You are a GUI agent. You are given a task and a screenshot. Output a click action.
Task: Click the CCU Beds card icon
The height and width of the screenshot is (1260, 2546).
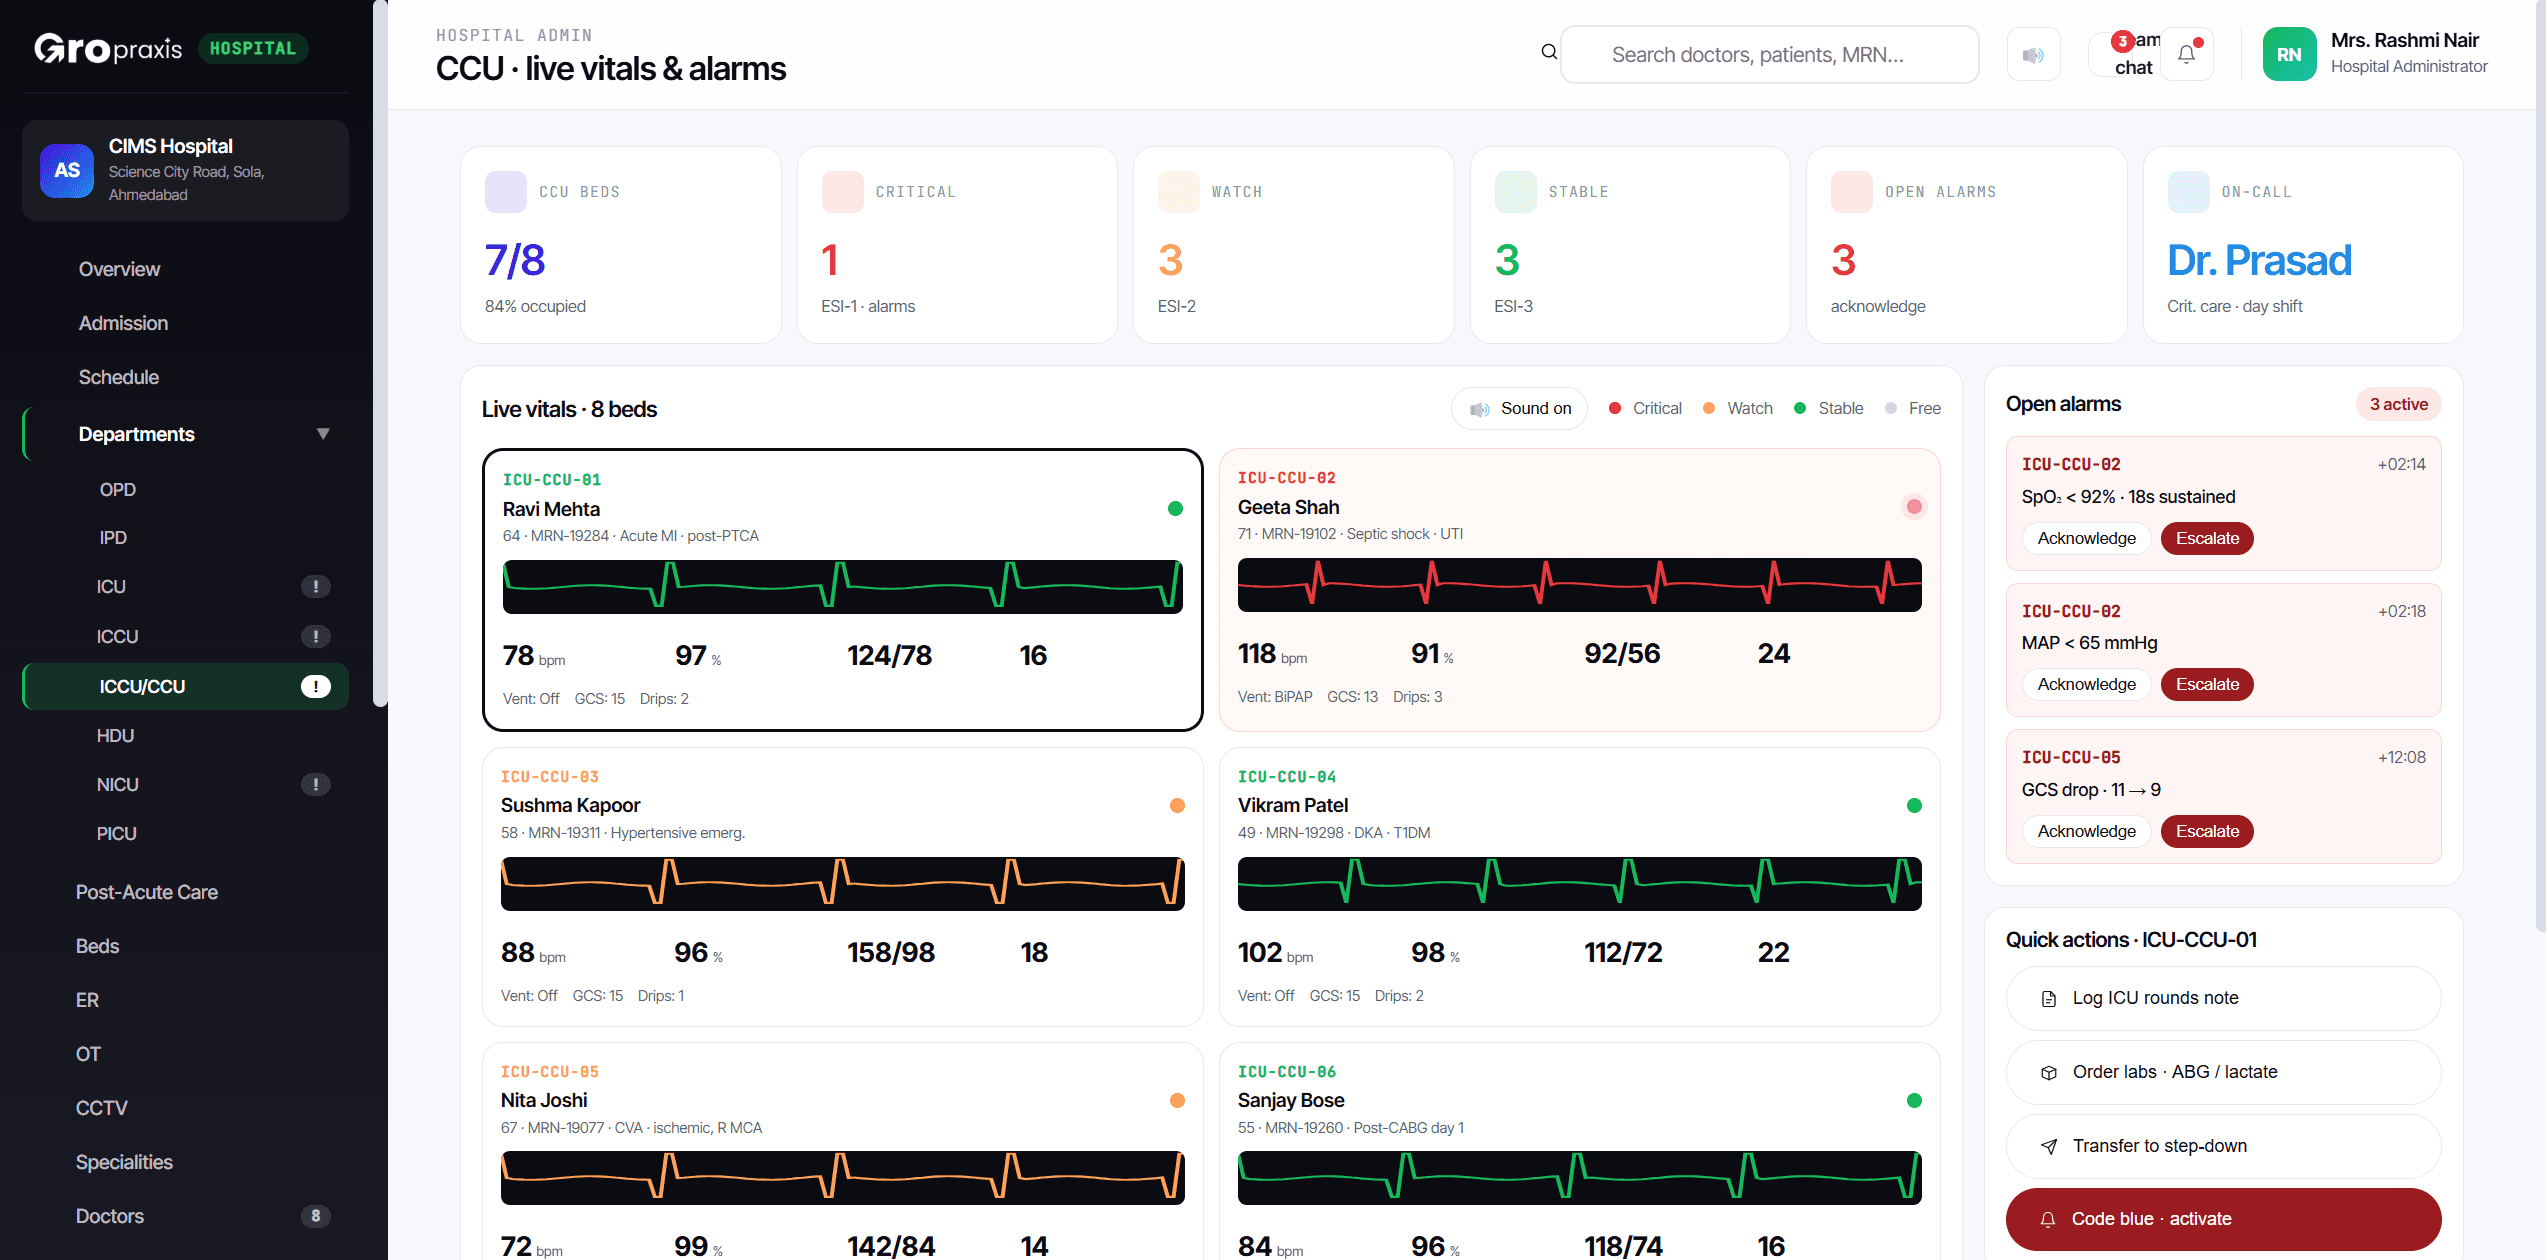point(506,192)
